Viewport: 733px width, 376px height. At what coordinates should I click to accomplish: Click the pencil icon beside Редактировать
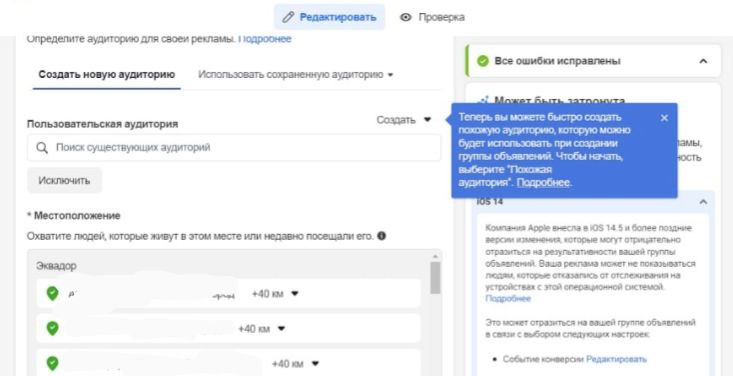point(288,17)
